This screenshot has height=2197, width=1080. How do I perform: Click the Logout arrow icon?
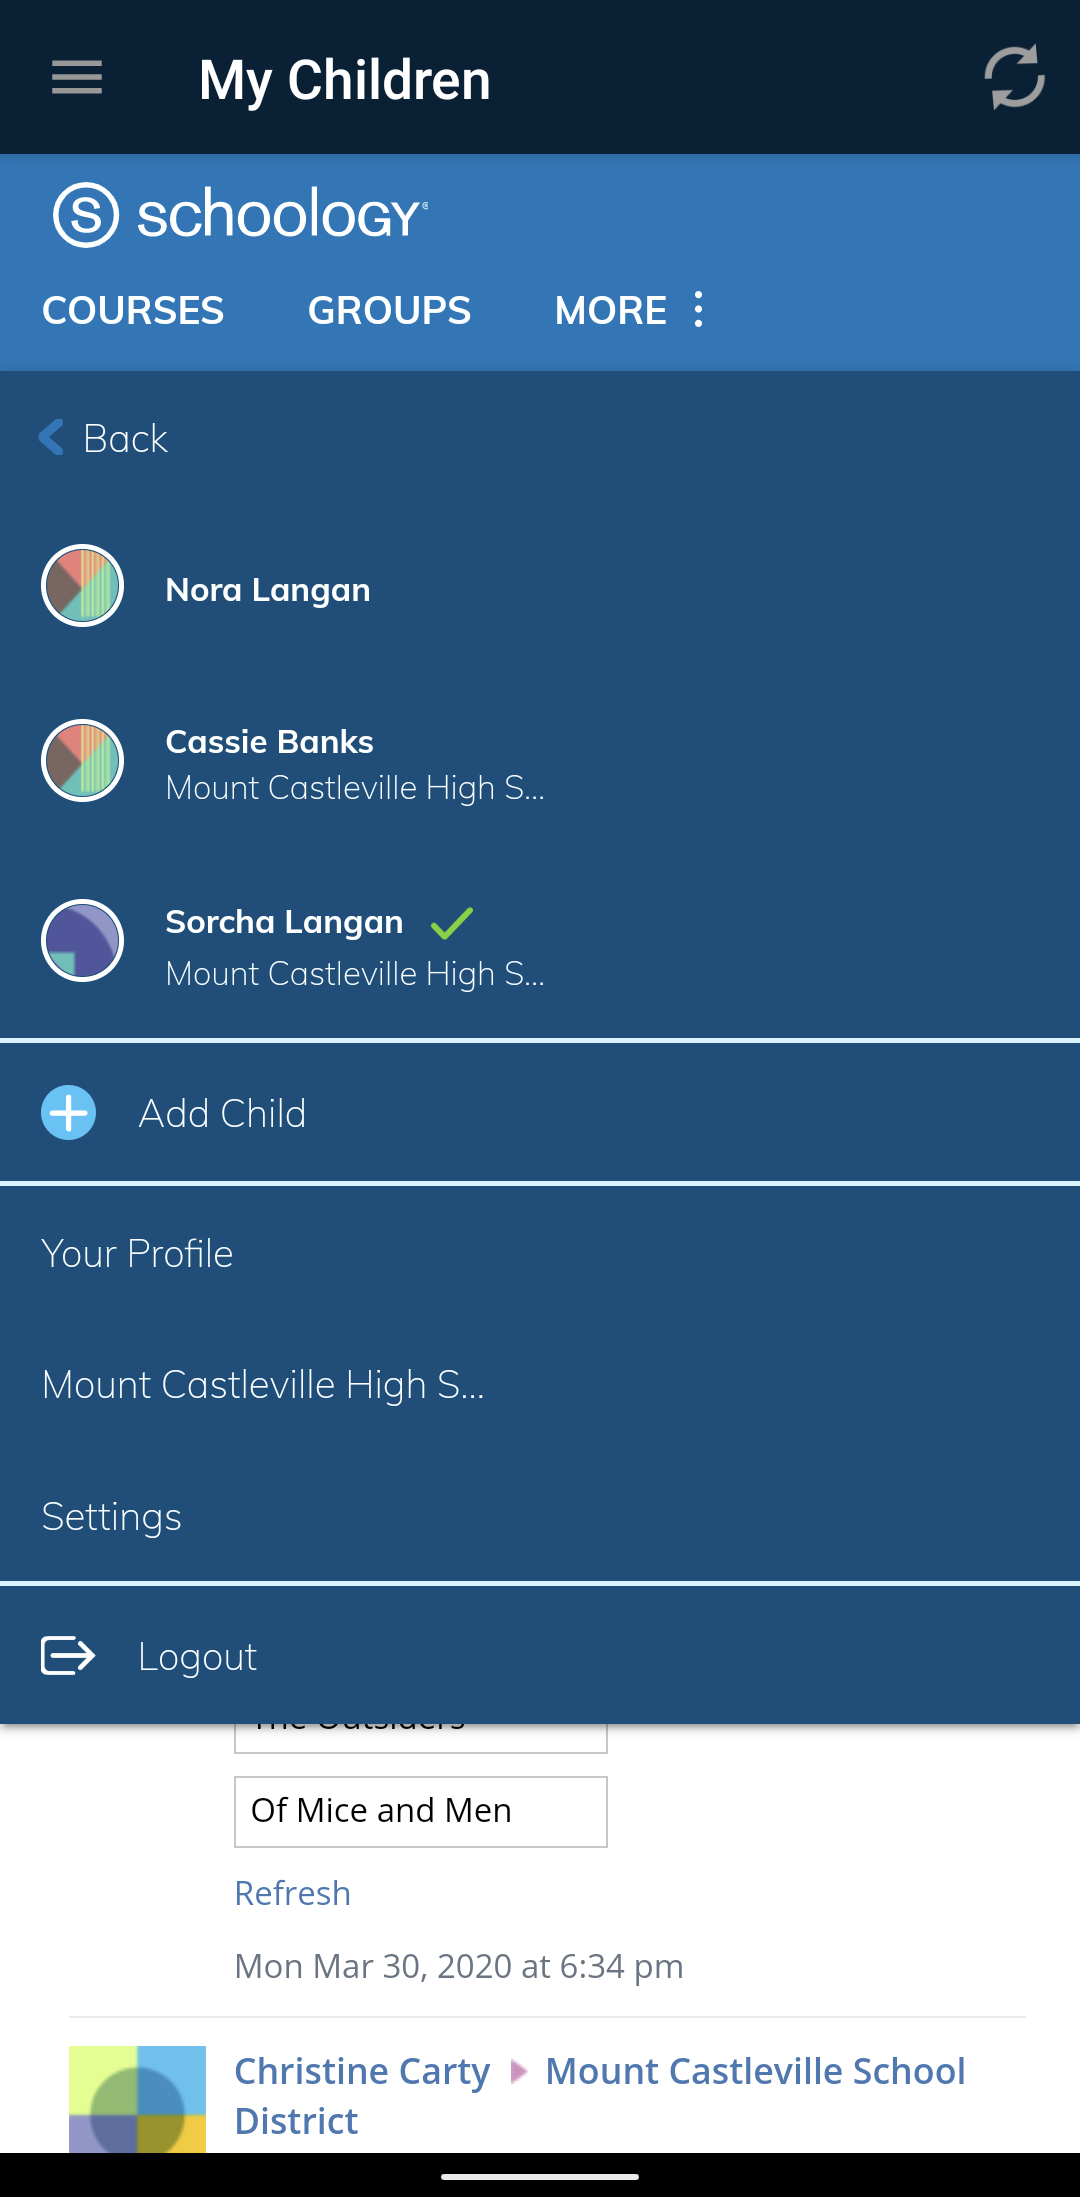pos(68,1655)
